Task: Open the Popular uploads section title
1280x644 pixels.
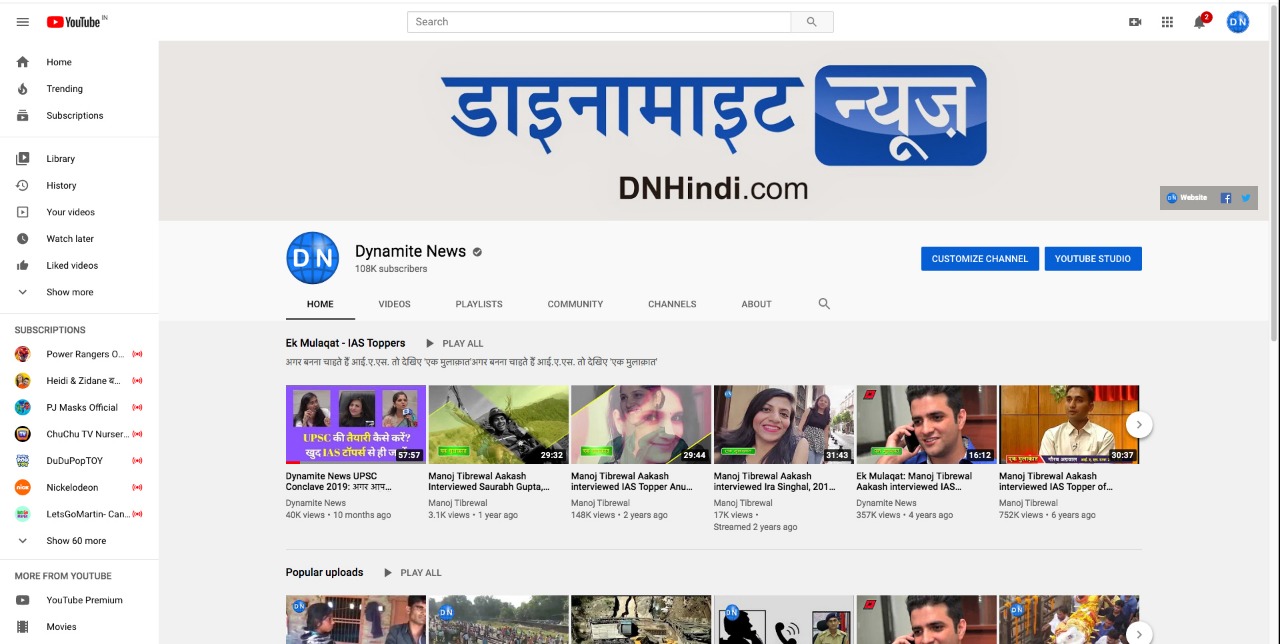Action: point(324,572)
